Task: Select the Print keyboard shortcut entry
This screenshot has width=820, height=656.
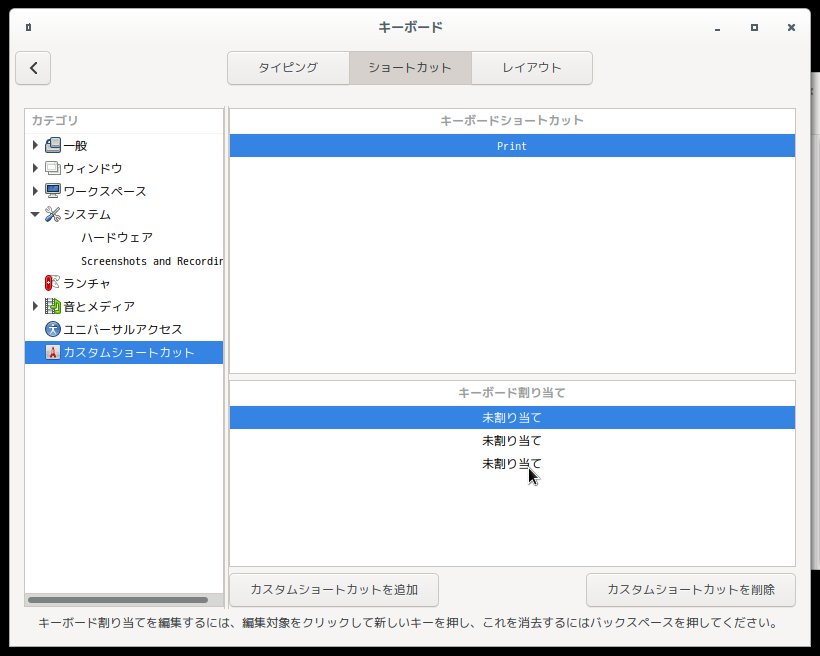Action: point(511,146)
